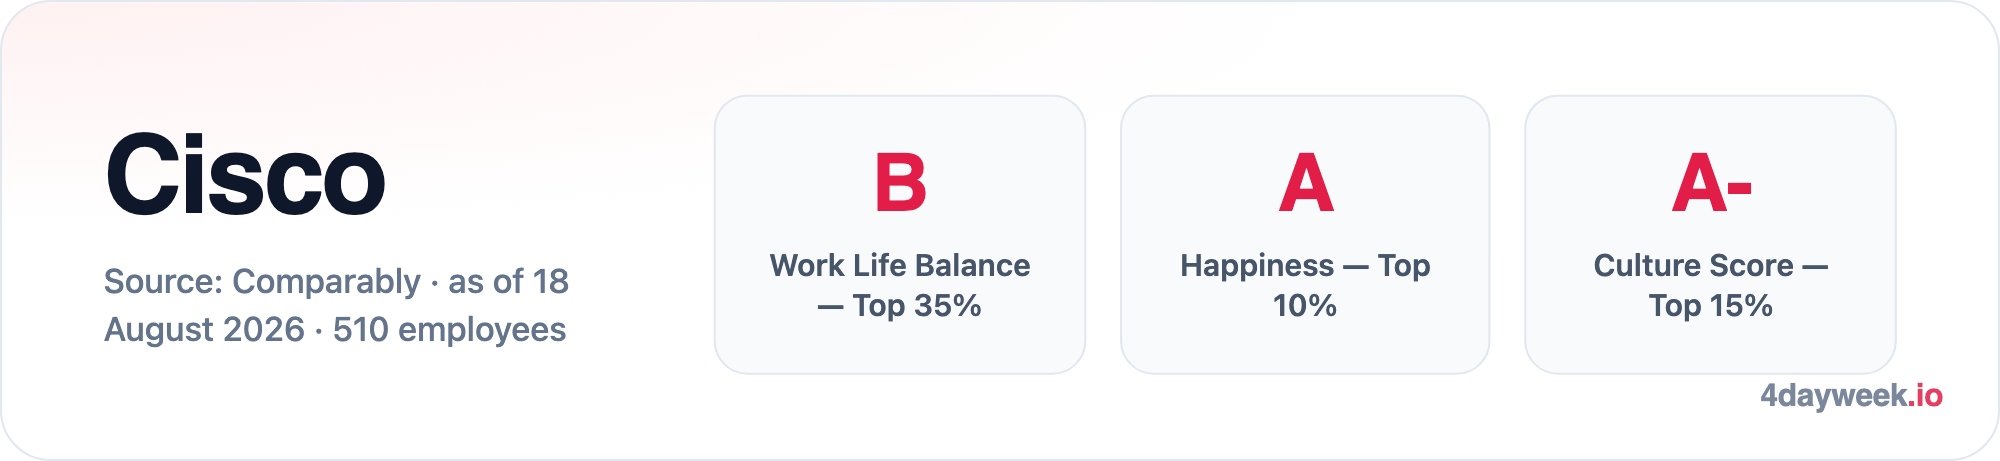
Task: Select the 'Happiness — Top' label
Action: point(1305,266)
